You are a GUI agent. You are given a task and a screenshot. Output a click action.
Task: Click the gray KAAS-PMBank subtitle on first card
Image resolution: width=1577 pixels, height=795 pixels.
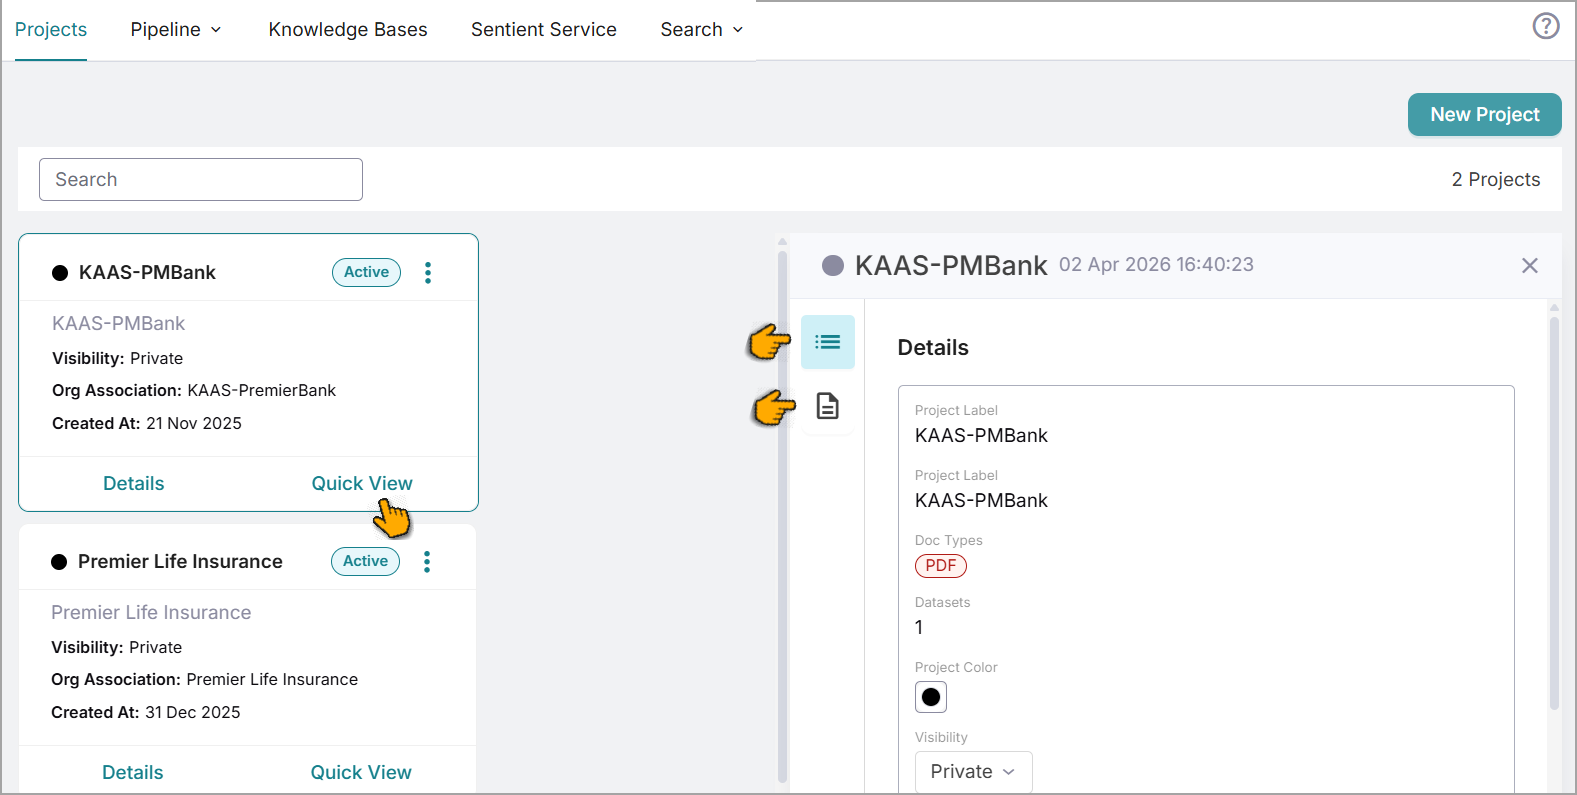tap(119, 324)
